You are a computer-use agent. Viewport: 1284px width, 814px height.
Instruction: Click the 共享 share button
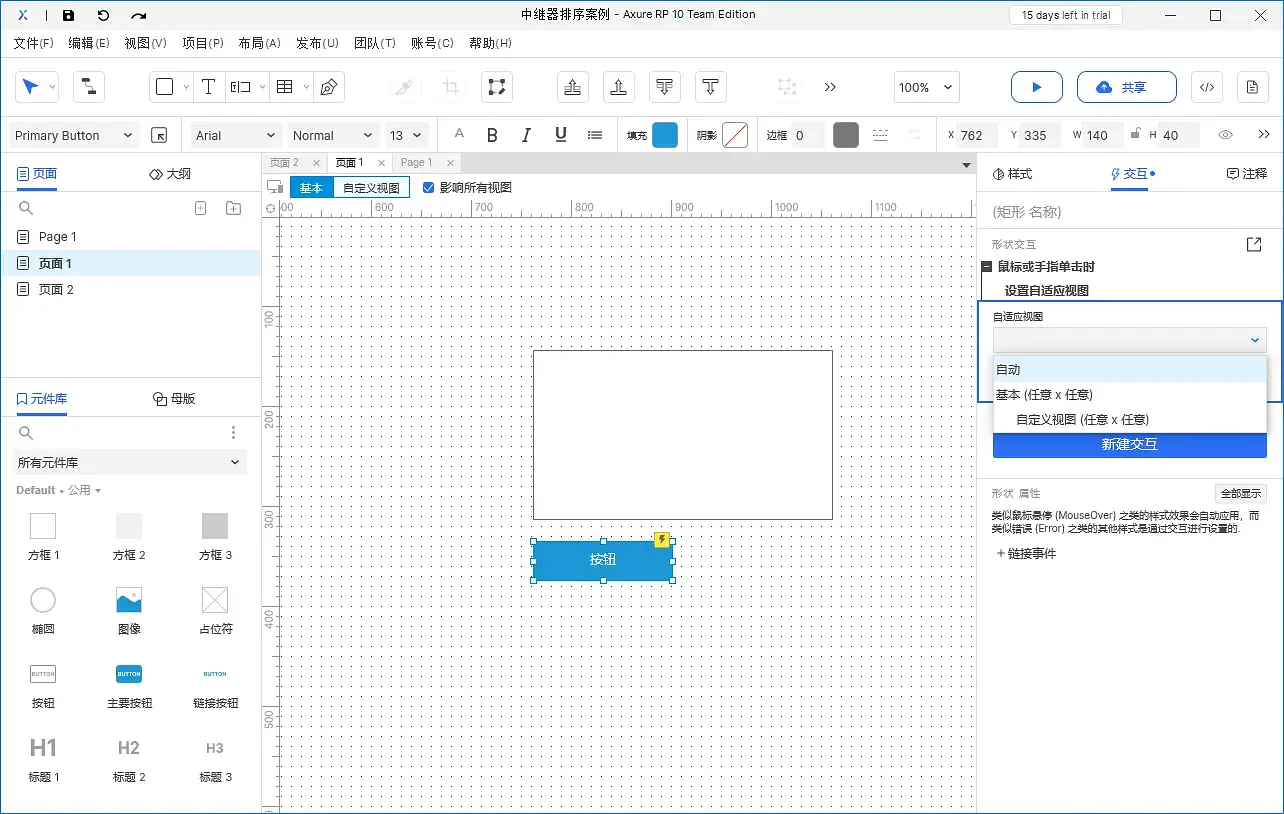point(1126,87)
